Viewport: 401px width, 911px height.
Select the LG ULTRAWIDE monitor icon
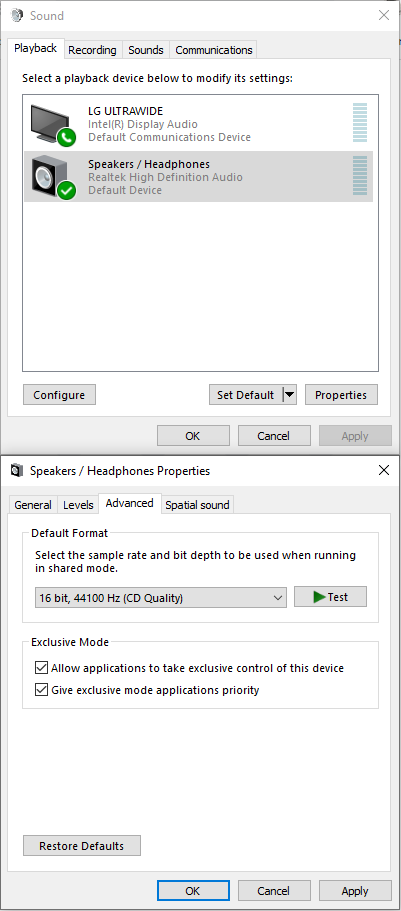49,123
